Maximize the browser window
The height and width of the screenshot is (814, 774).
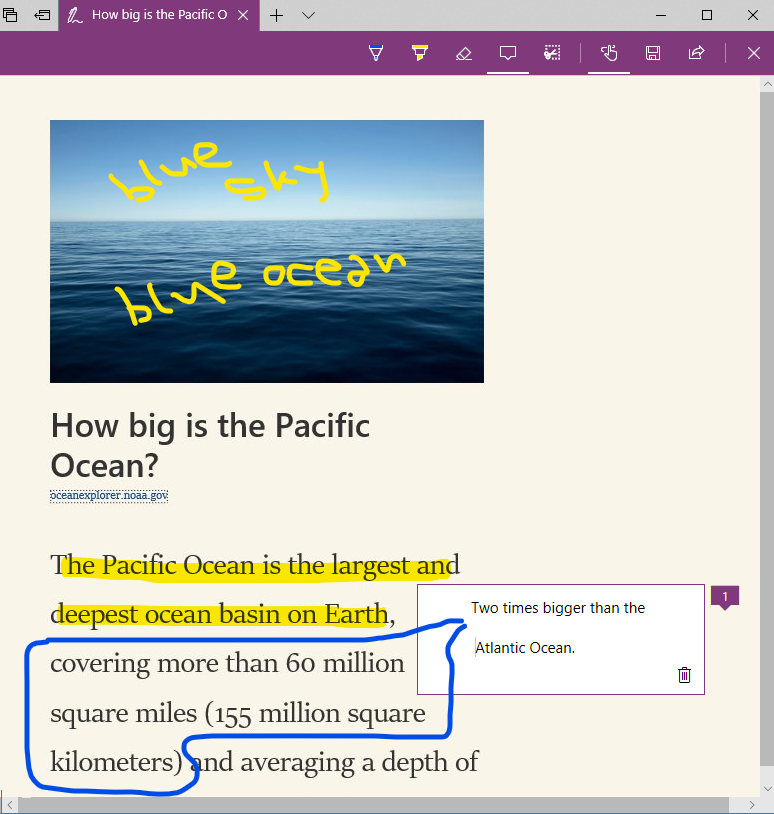pos(707,15)
